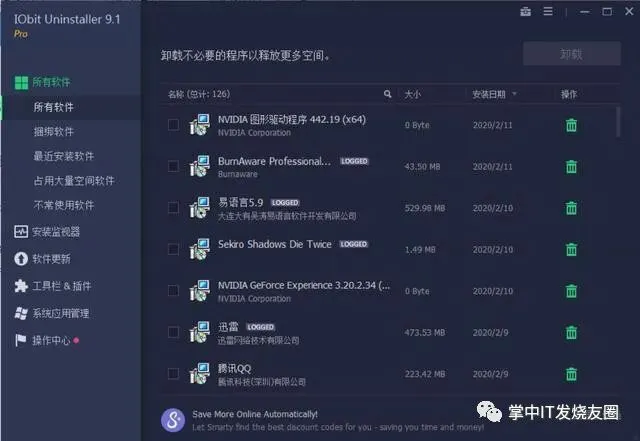Open 占用大量空间软件 in the sidebar

click(x=74, y=181)
